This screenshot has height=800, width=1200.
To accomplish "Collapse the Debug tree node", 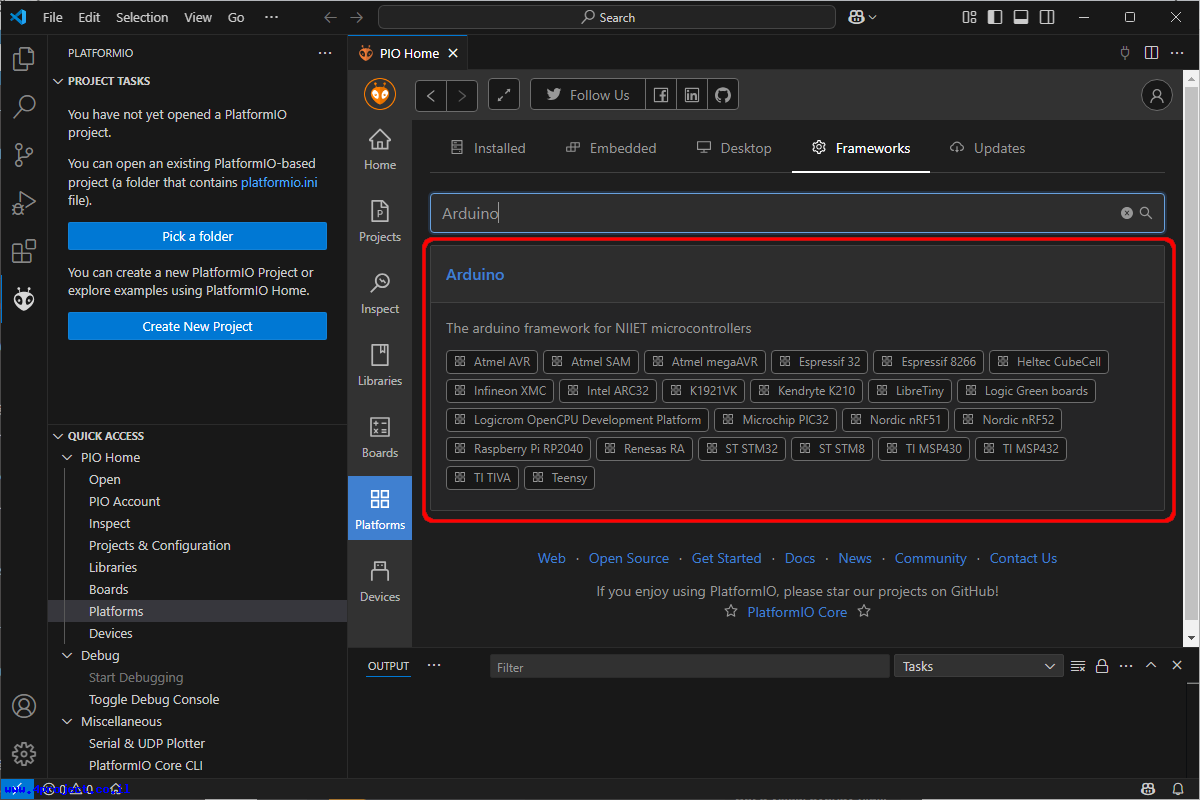I will (x=68, y=656).
